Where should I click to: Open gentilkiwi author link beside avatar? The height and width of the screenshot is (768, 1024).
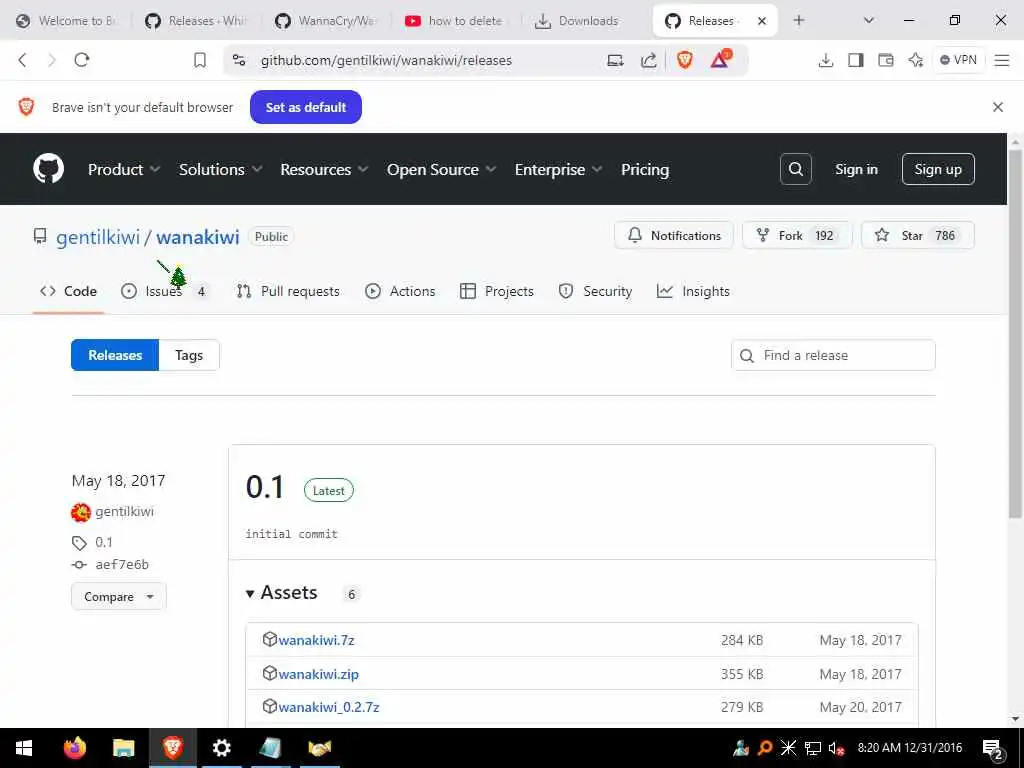tap(125, 511)
